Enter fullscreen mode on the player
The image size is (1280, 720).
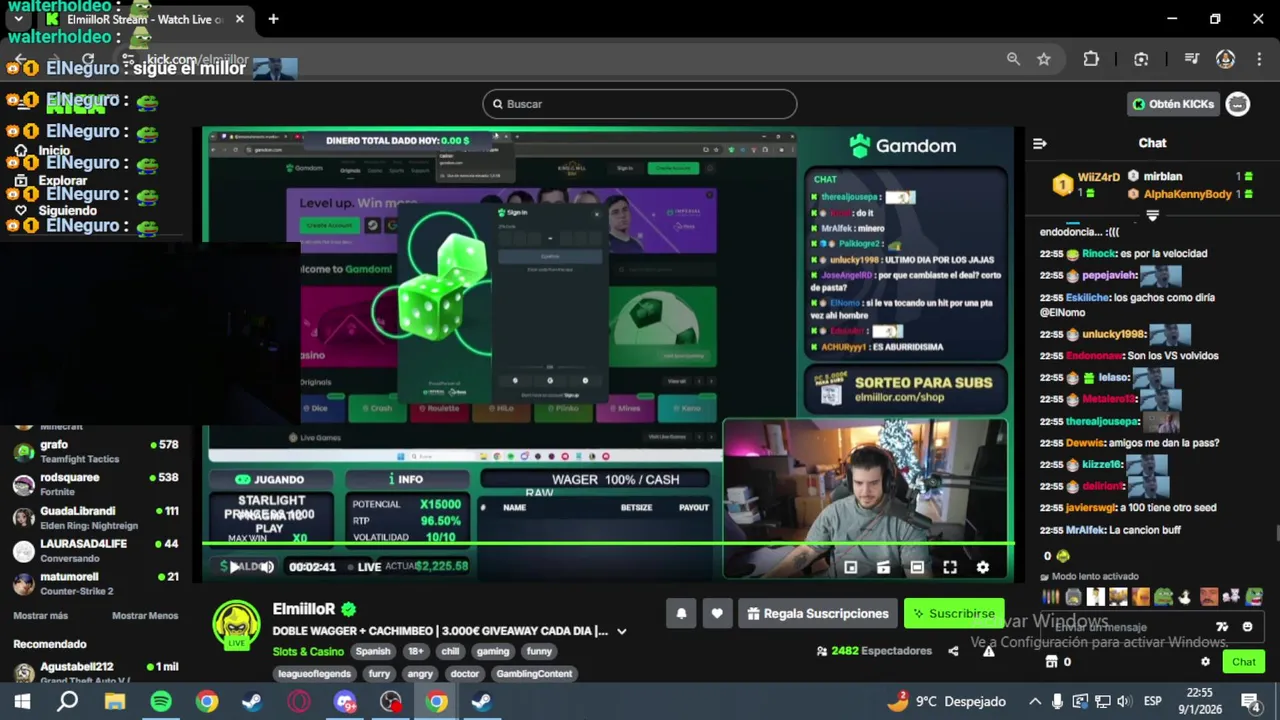(x=950, y=567)
